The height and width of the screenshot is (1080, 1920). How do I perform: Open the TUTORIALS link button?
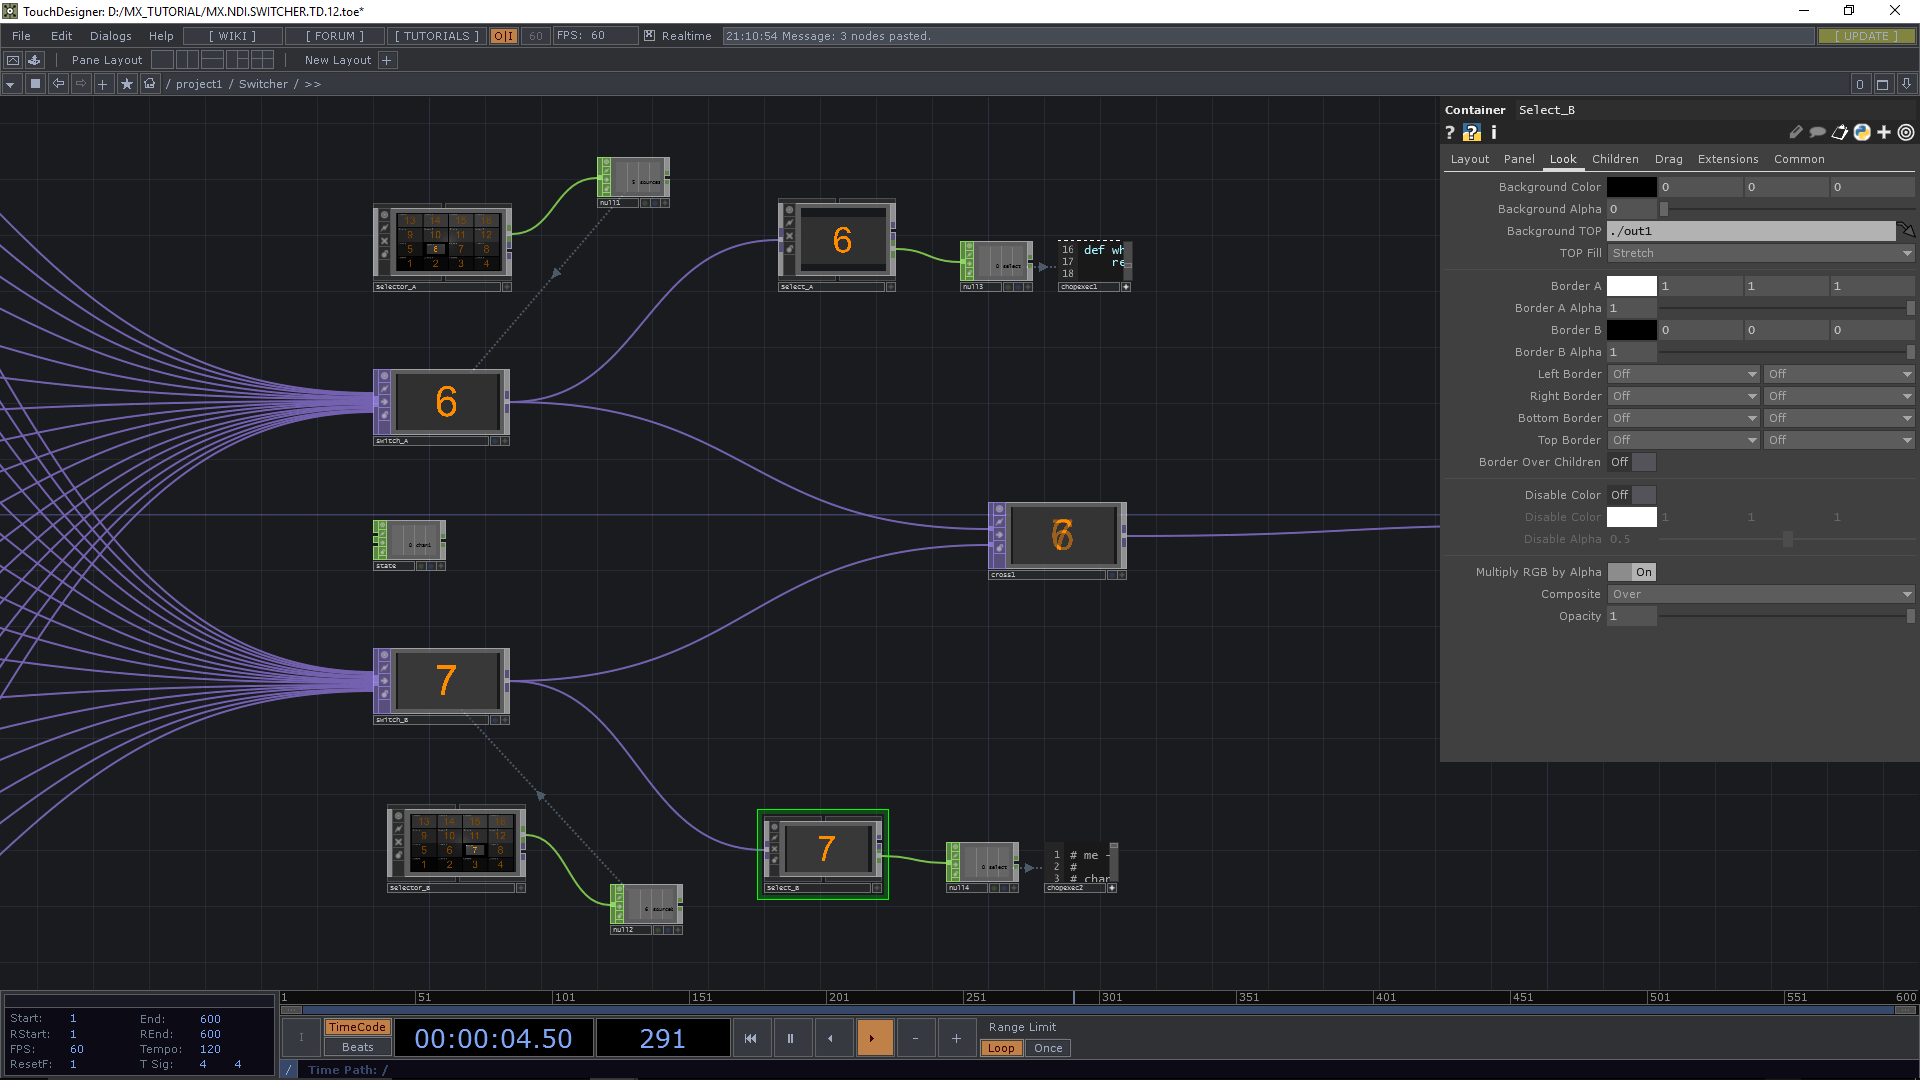(436, 36)
